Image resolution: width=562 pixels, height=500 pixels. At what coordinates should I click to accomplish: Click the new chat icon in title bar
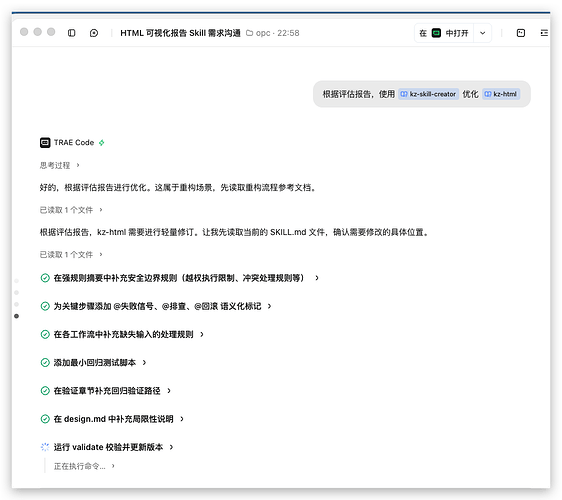coord(94,33)
